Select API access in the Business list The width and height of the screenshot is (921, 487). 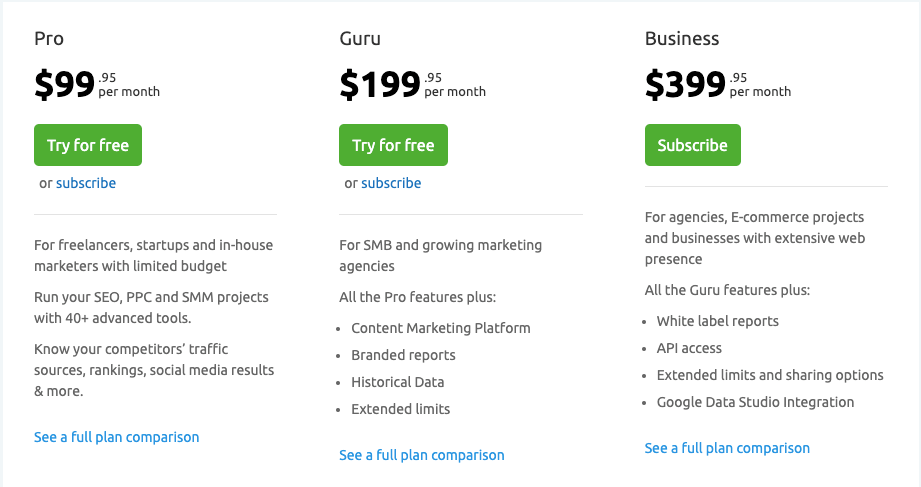click(x=689, y=348)
